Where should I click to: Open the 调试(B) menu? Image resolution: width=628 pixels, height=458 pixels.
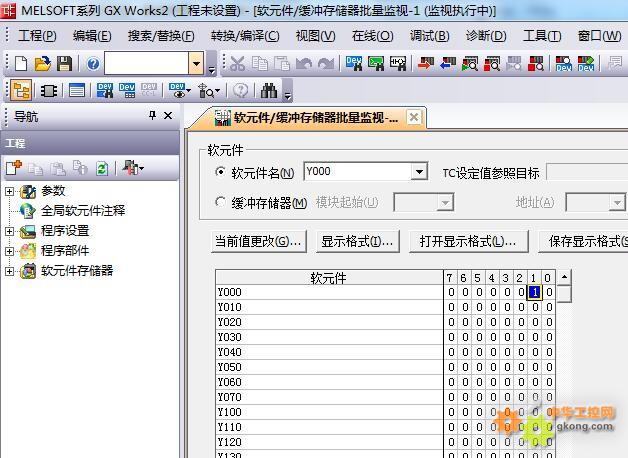click(429, 36)
